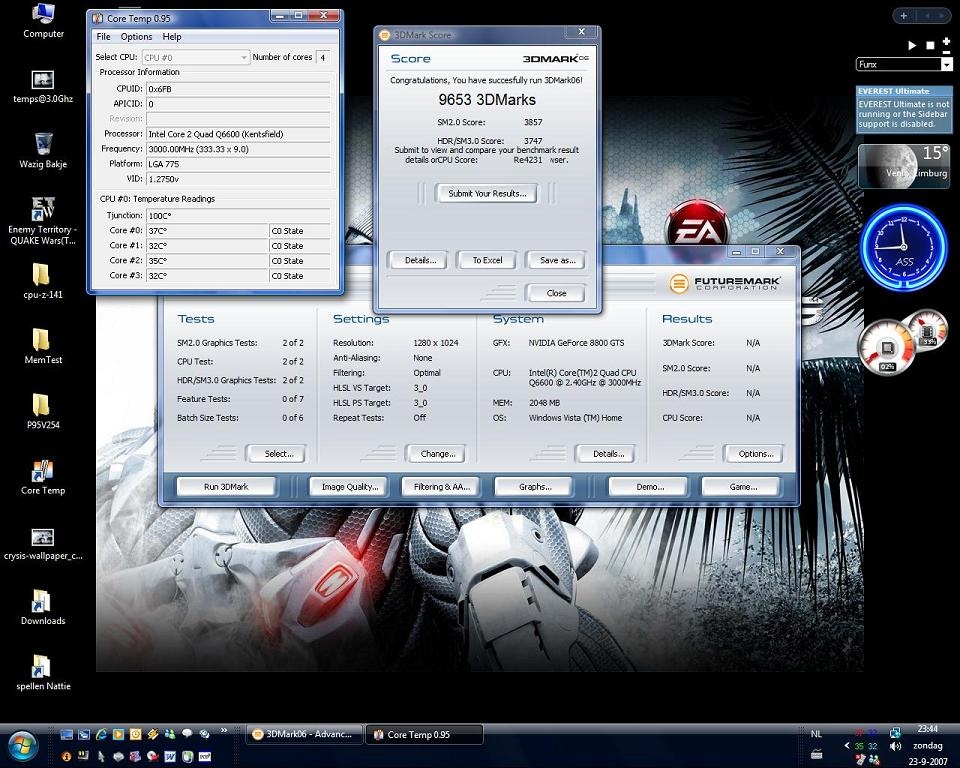Open the File menu in Core Temp
The image size is (960, 768).
pyautogui.click(x=103, y=37)
